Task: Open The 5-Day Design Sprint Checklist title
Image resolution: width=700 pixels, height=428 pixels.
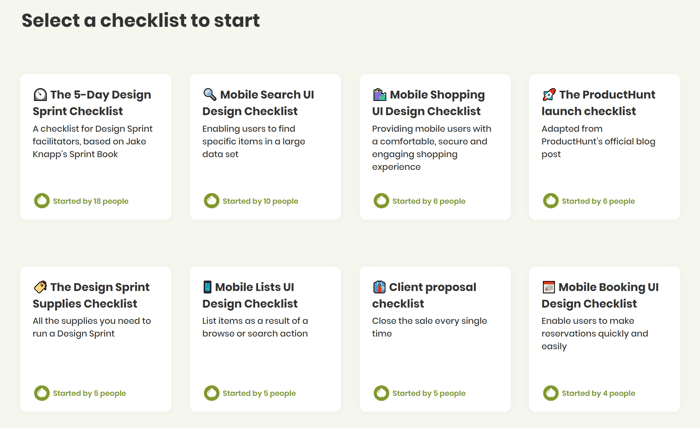Action: point(92,103)
